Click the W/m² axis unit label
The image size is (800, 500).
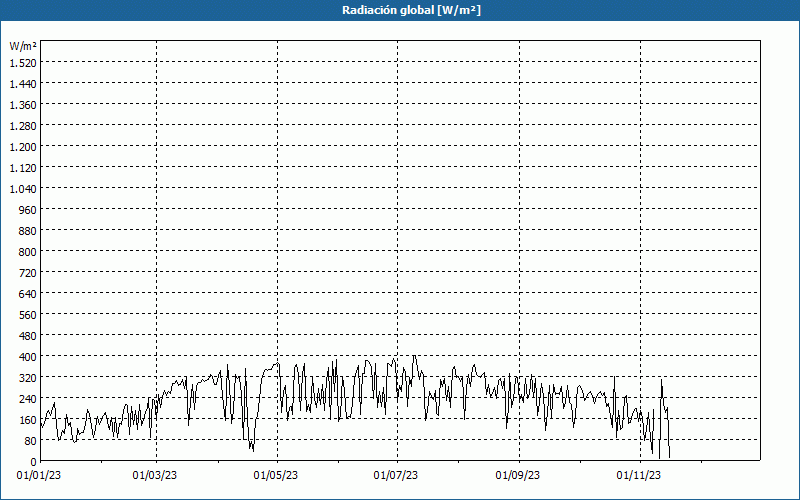click(23, 46)
